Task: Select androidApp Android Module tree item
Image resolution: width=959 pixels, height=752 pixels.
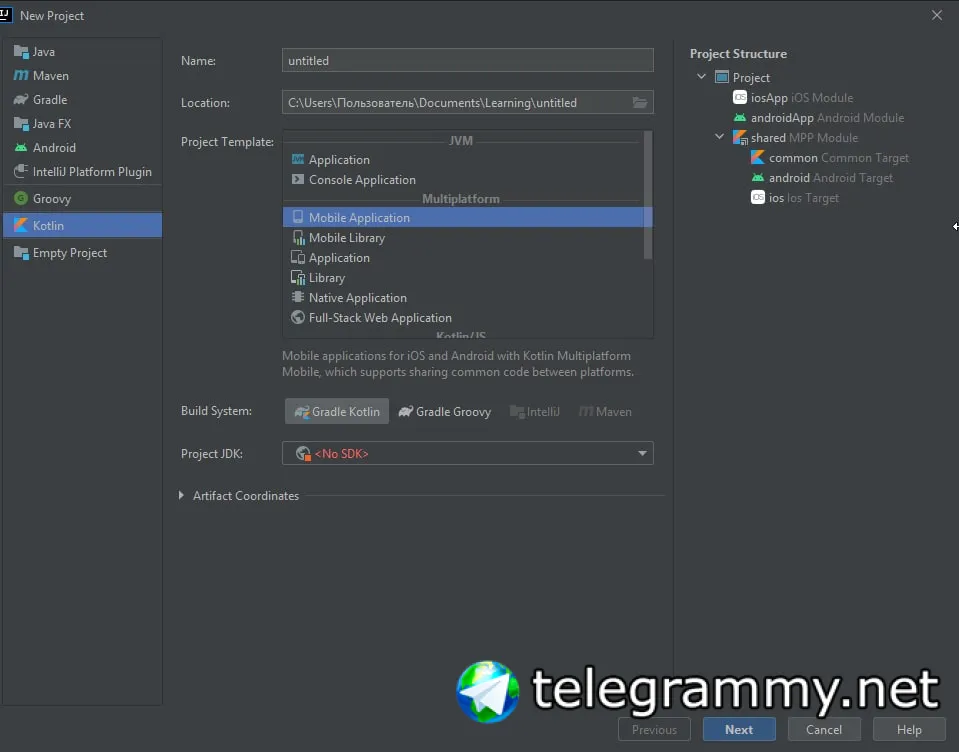Action: (x=819, y=118)
